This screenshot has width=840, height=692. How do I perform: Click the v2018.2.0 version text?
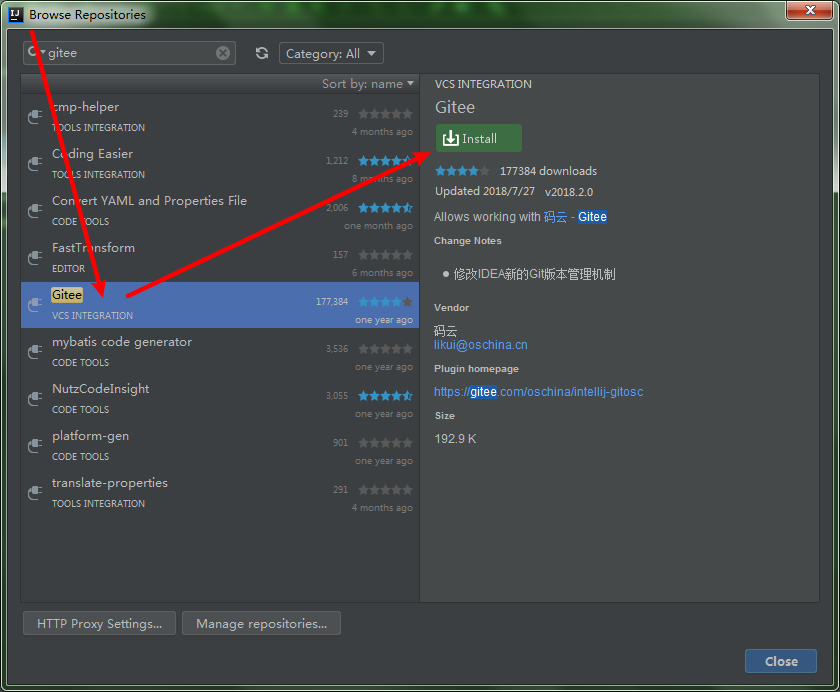click(569, 192)
